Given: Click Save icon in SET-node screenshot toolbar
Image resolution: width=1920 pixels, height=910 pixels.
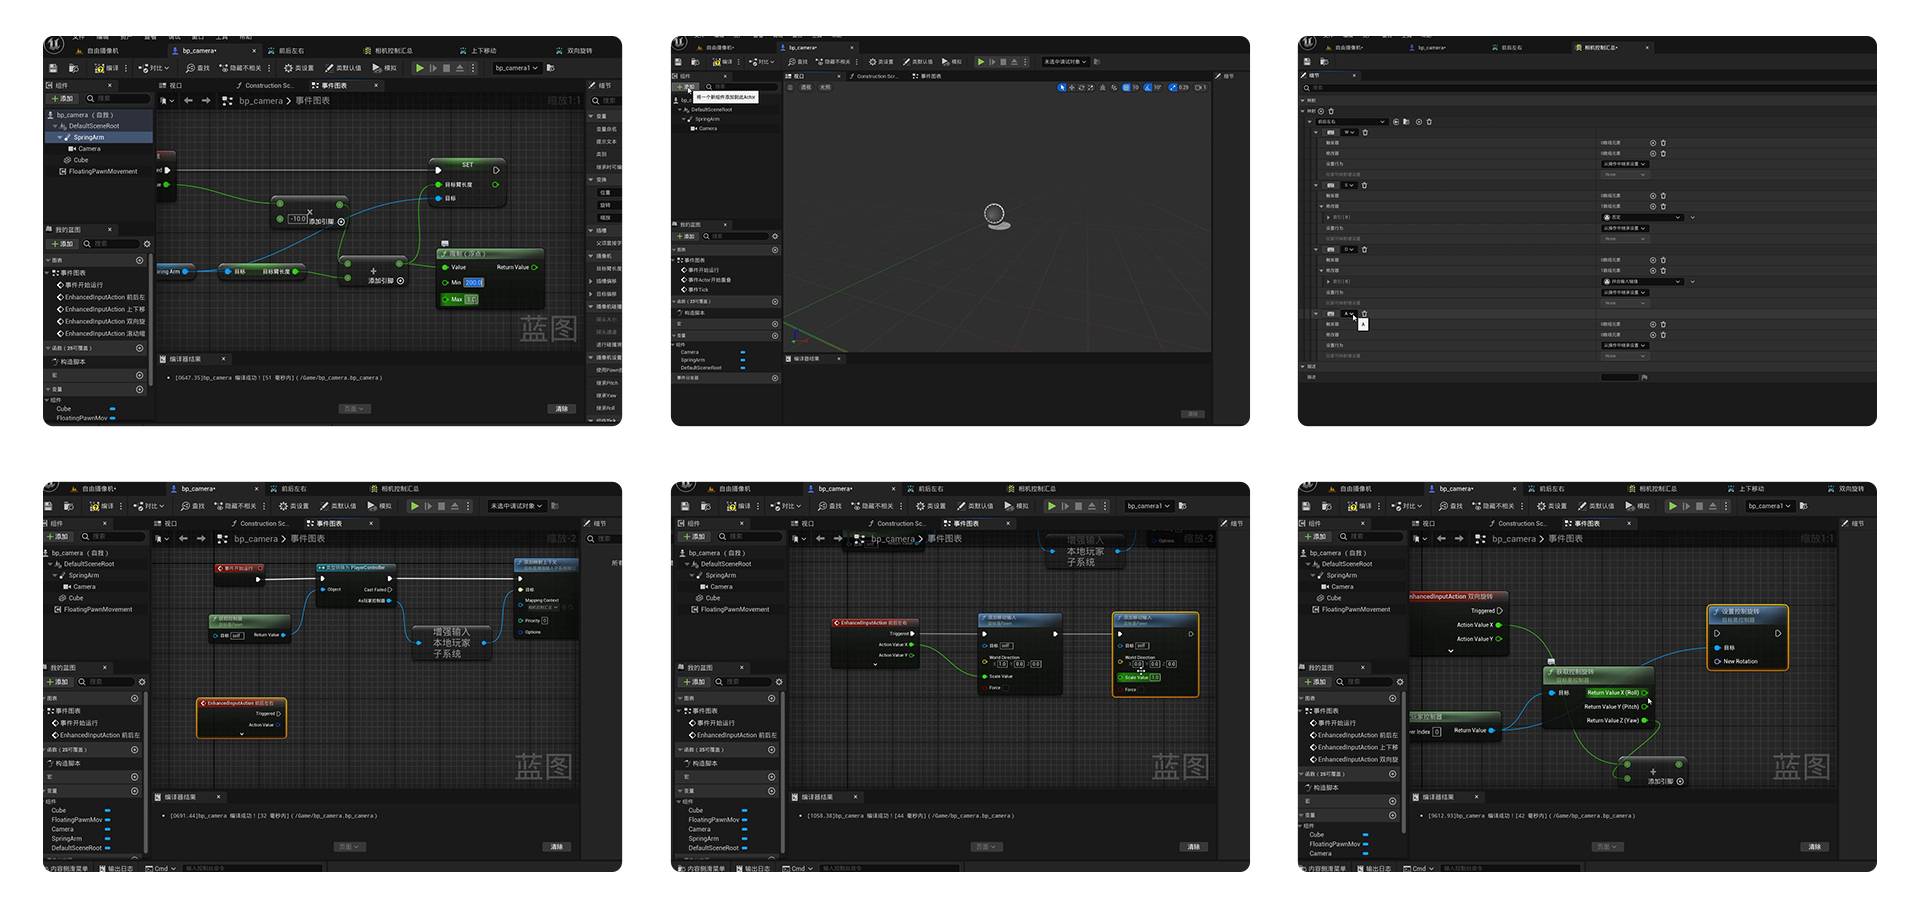Looking at the screenshot, I should [x=53, y=68].
